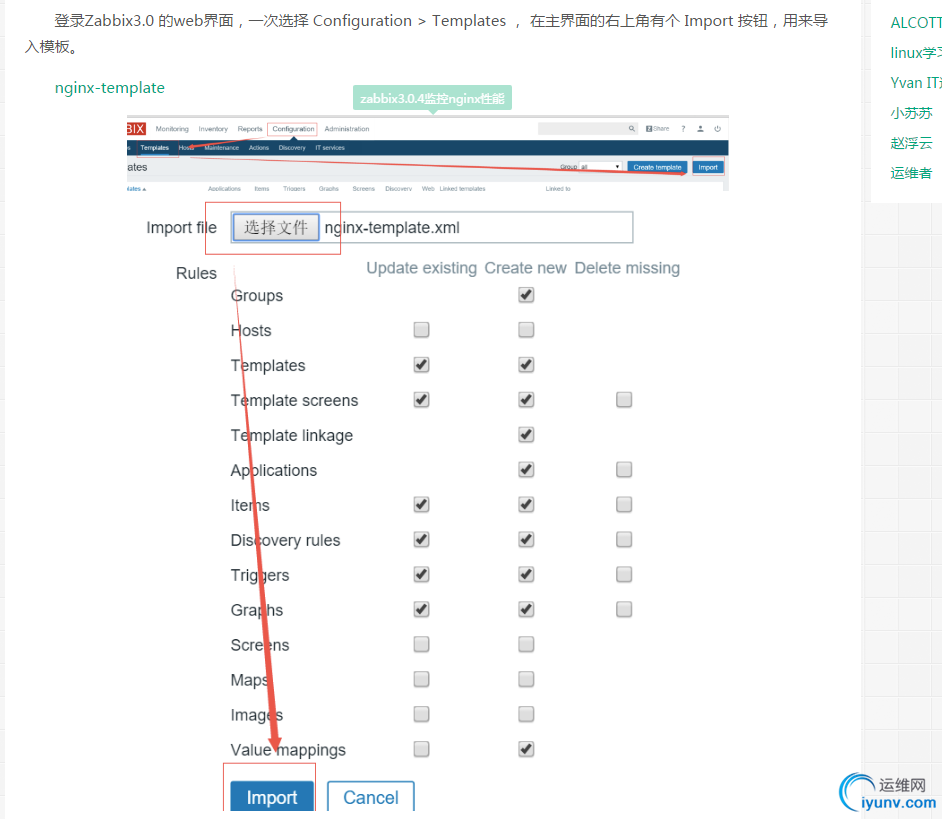
Task: Click the question mark help icon
Action: pyautogui.click(x=683, y=129)
